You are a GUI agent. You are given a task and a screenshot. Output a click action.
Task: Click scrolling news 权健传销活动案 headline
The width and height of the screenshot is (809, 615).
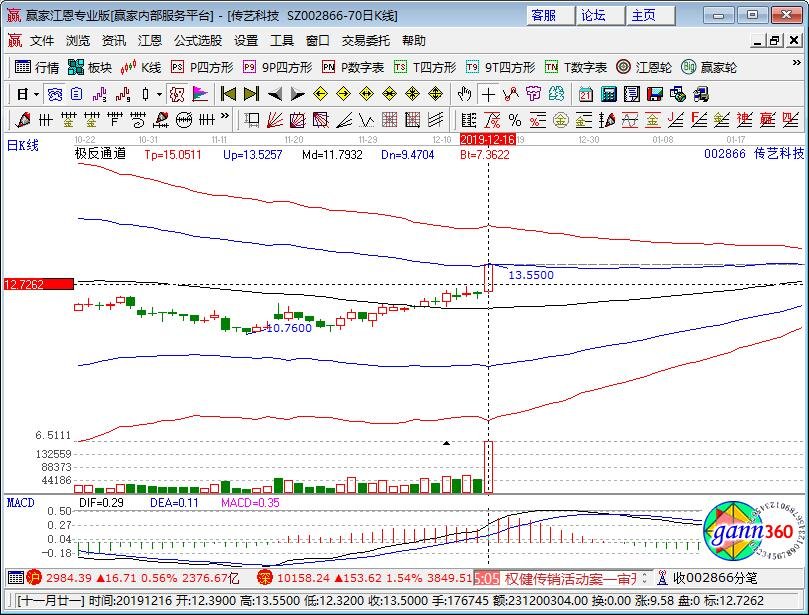click(x=571, y=578)
